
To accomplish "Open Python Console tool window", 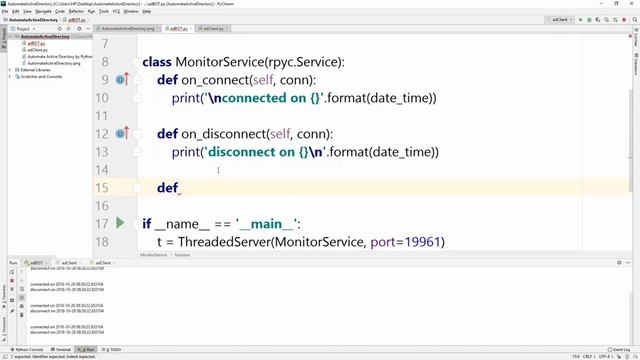I will click(x=27, y=350).
